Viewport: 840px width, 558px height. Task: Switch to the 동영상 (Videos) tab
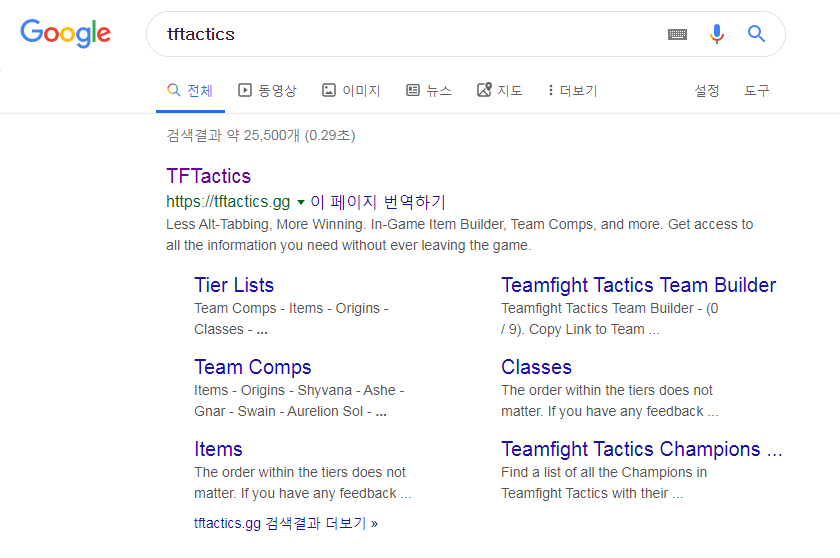[x=267, y=91]
